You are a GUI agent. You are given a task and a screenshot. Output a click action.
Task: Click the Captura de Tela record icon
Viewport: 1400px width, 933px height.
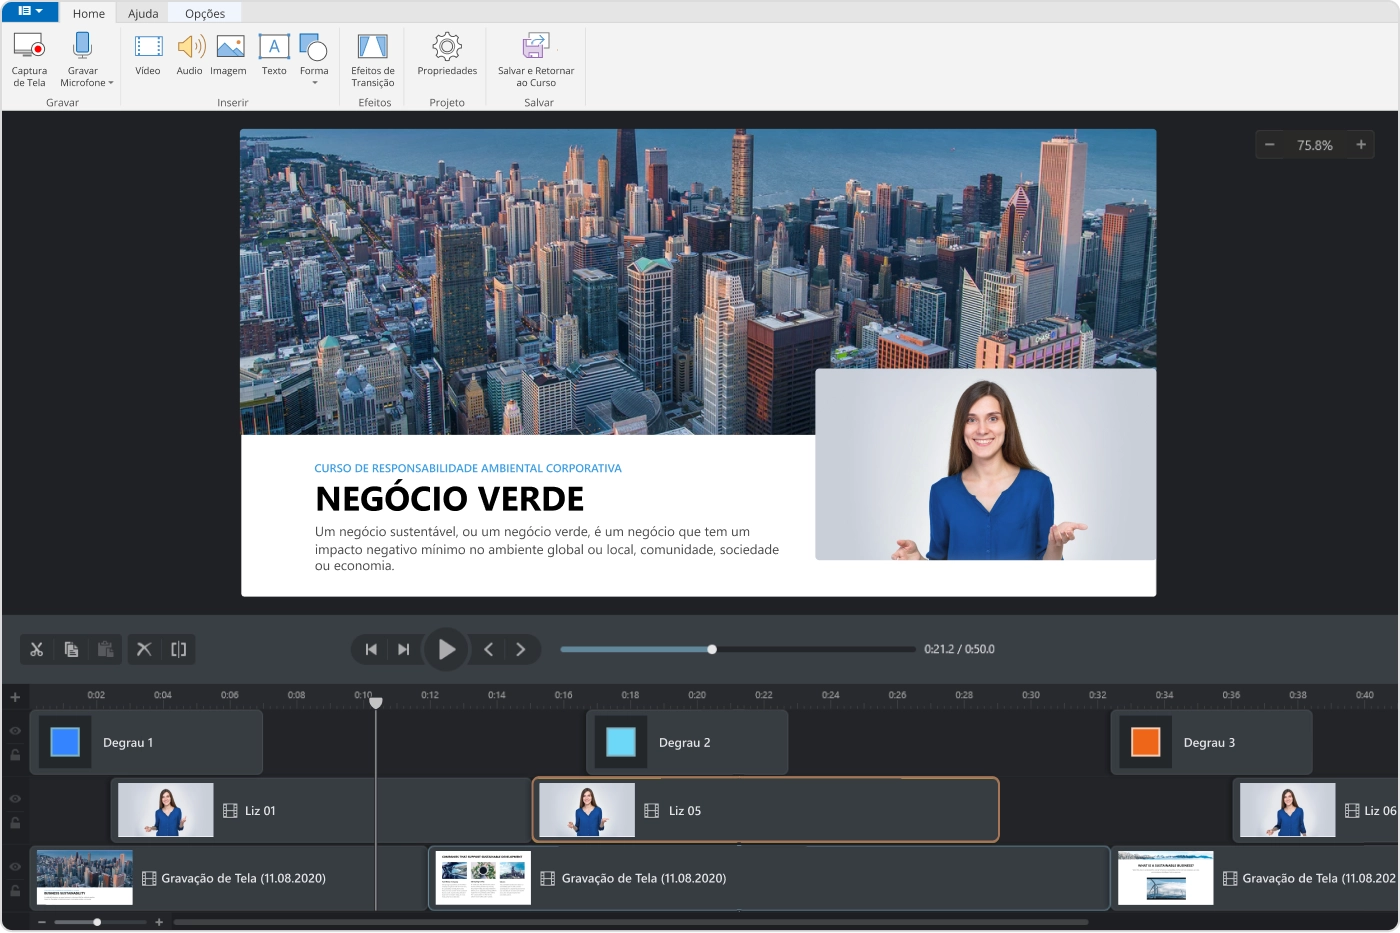tap(29, 47)
